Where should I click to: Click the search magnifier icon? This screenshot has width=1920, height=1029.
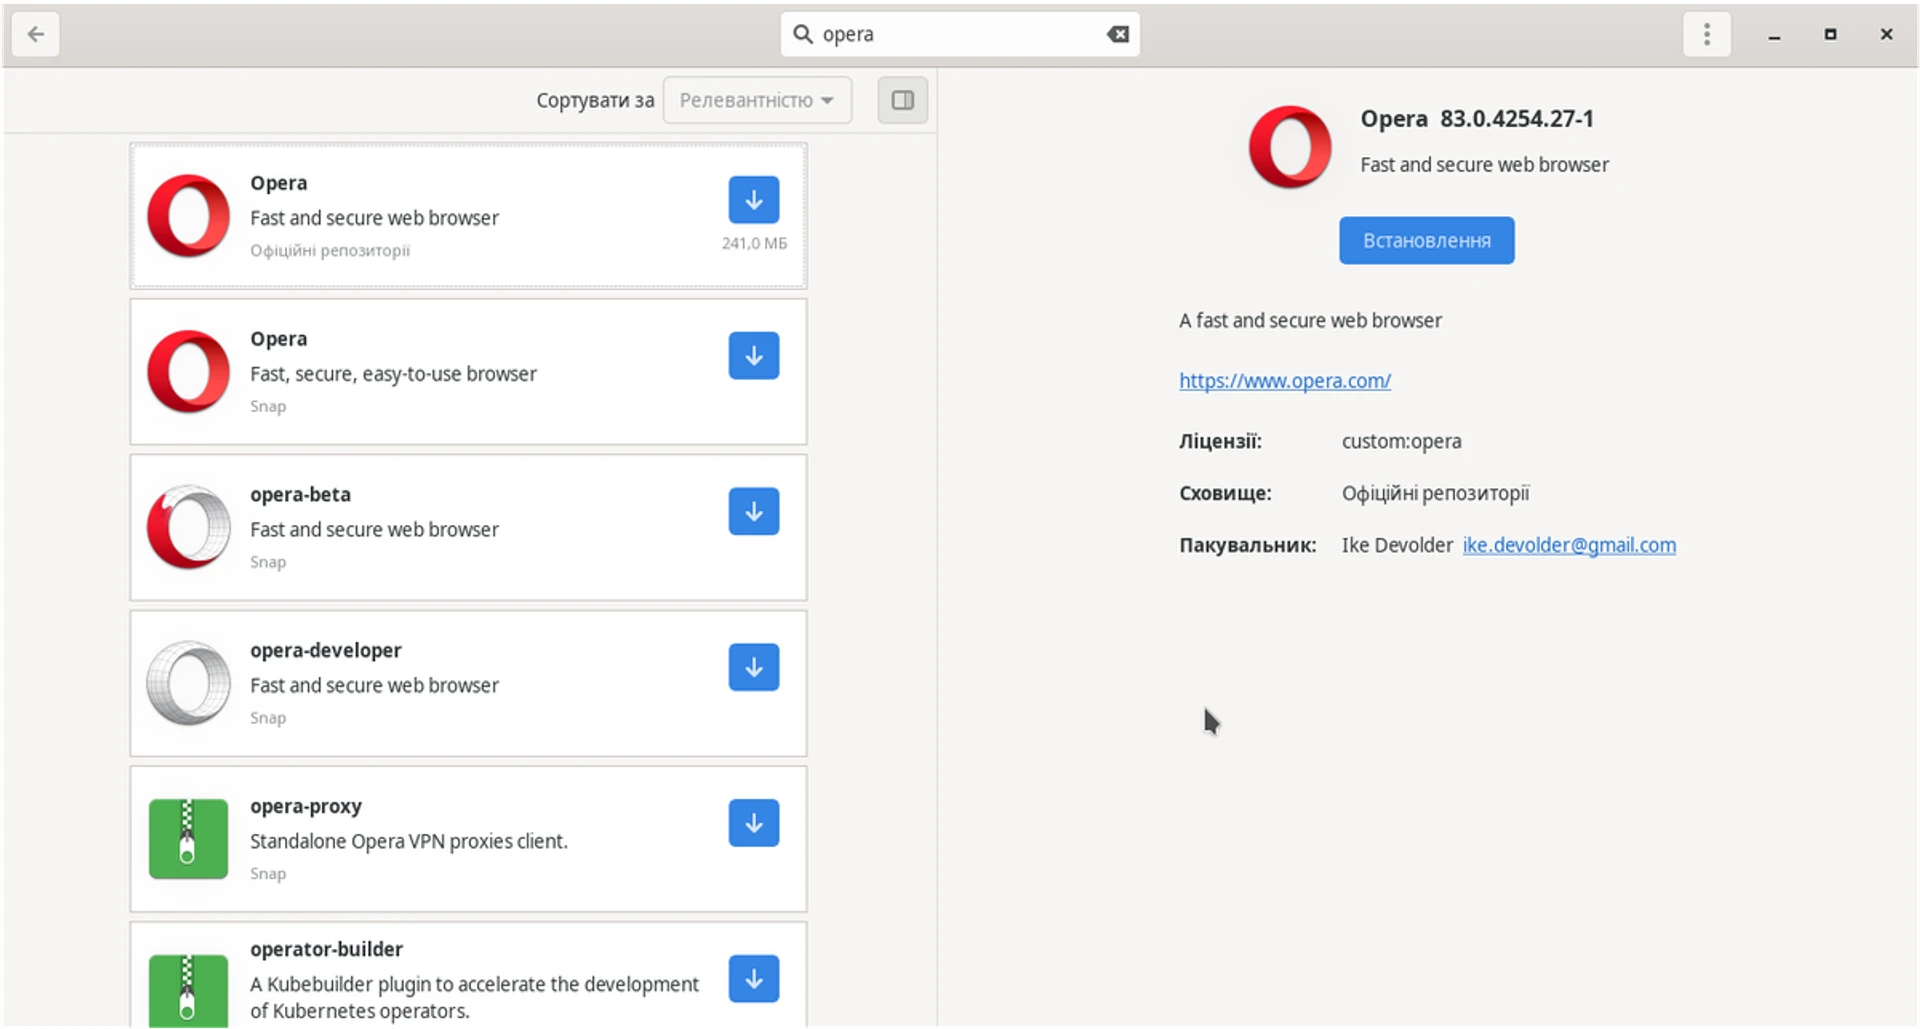point(802,34)
